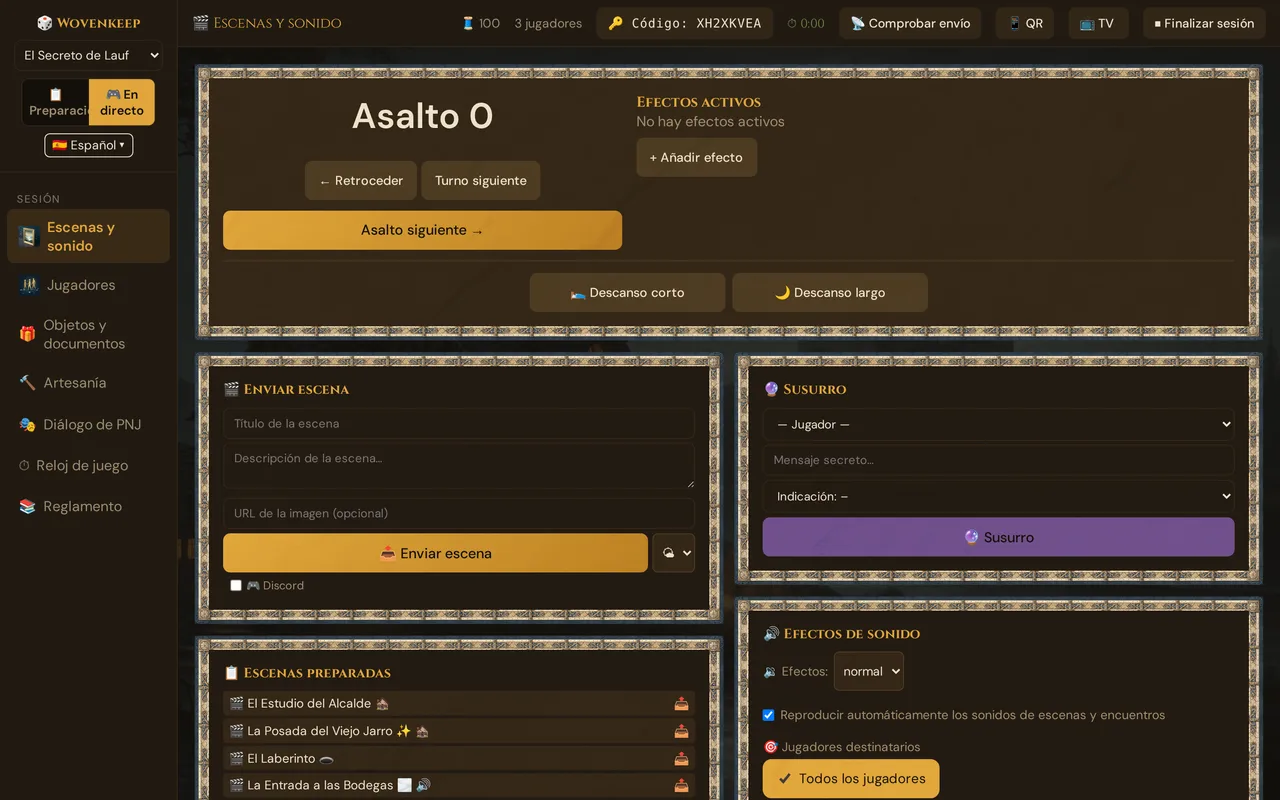
Task: Send the El Estudio del Alcalde scene
Action: [x=681, y=704]
